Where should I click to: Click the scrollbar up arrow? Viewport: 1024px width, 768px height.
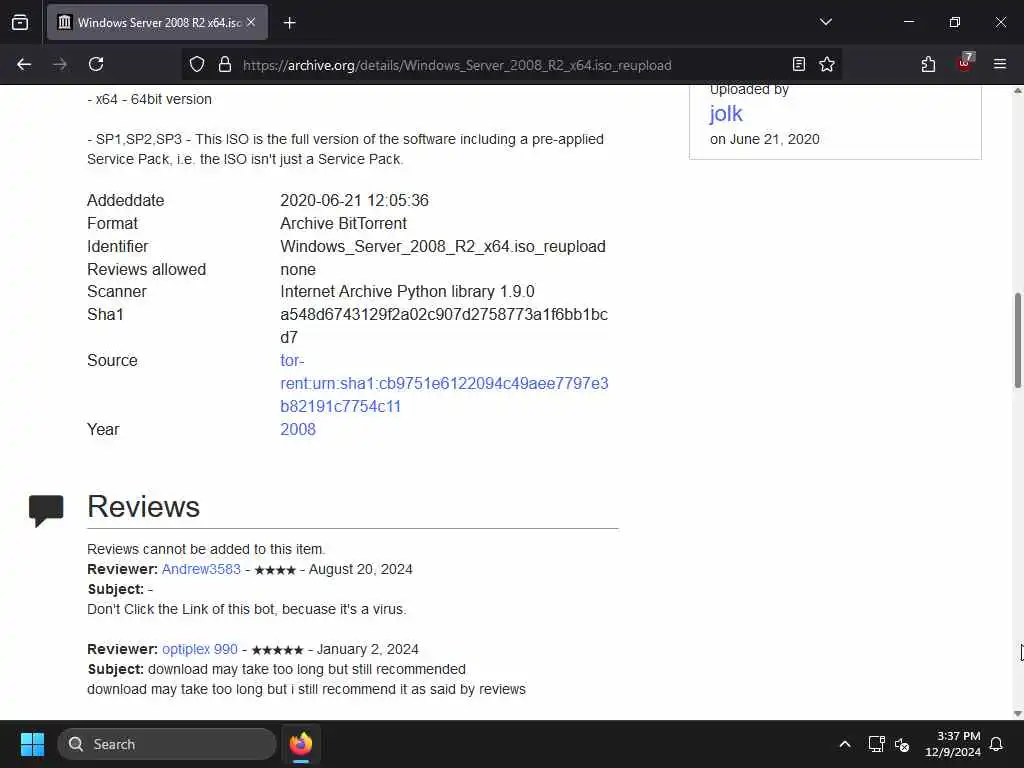pos(1017,91)
